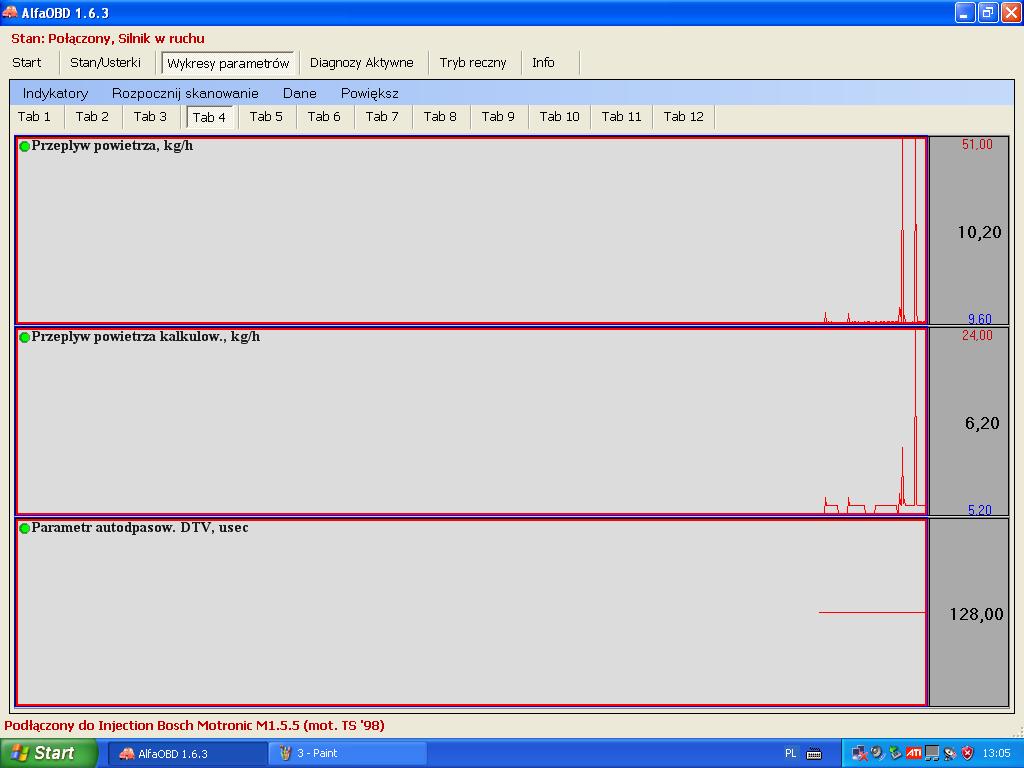This screenshot has width=1024, height=768.
Task: Open the Info tab
Action: pyautogui.click(x=543, y=63)
